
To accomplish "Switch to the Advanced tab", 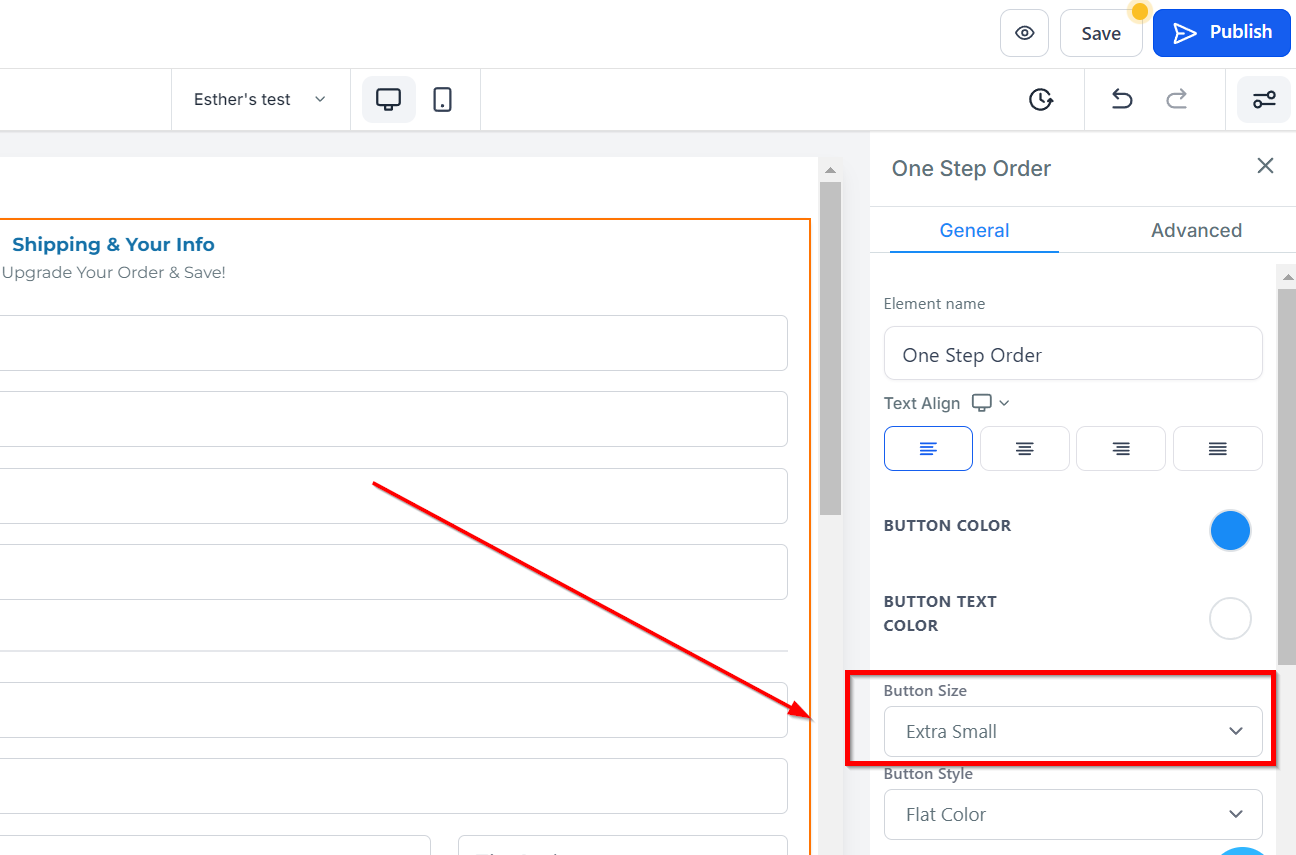I will coord(1196,230).
